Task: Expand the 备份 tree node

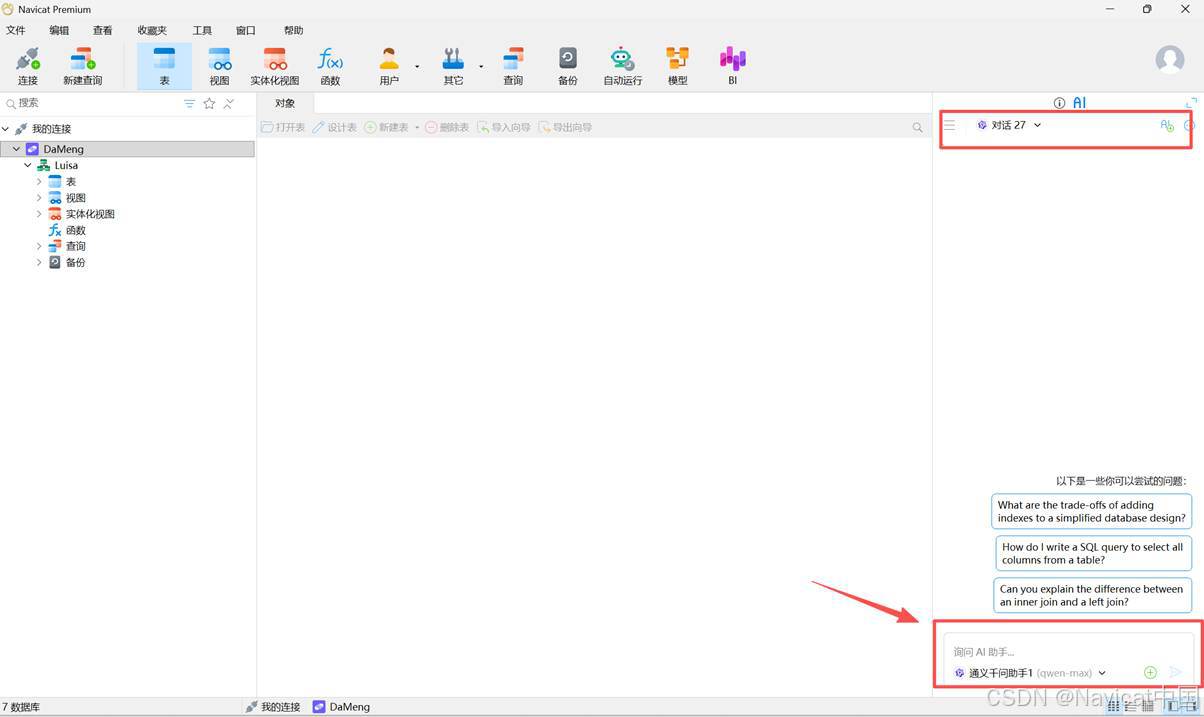Action: [x=39, y=262]
